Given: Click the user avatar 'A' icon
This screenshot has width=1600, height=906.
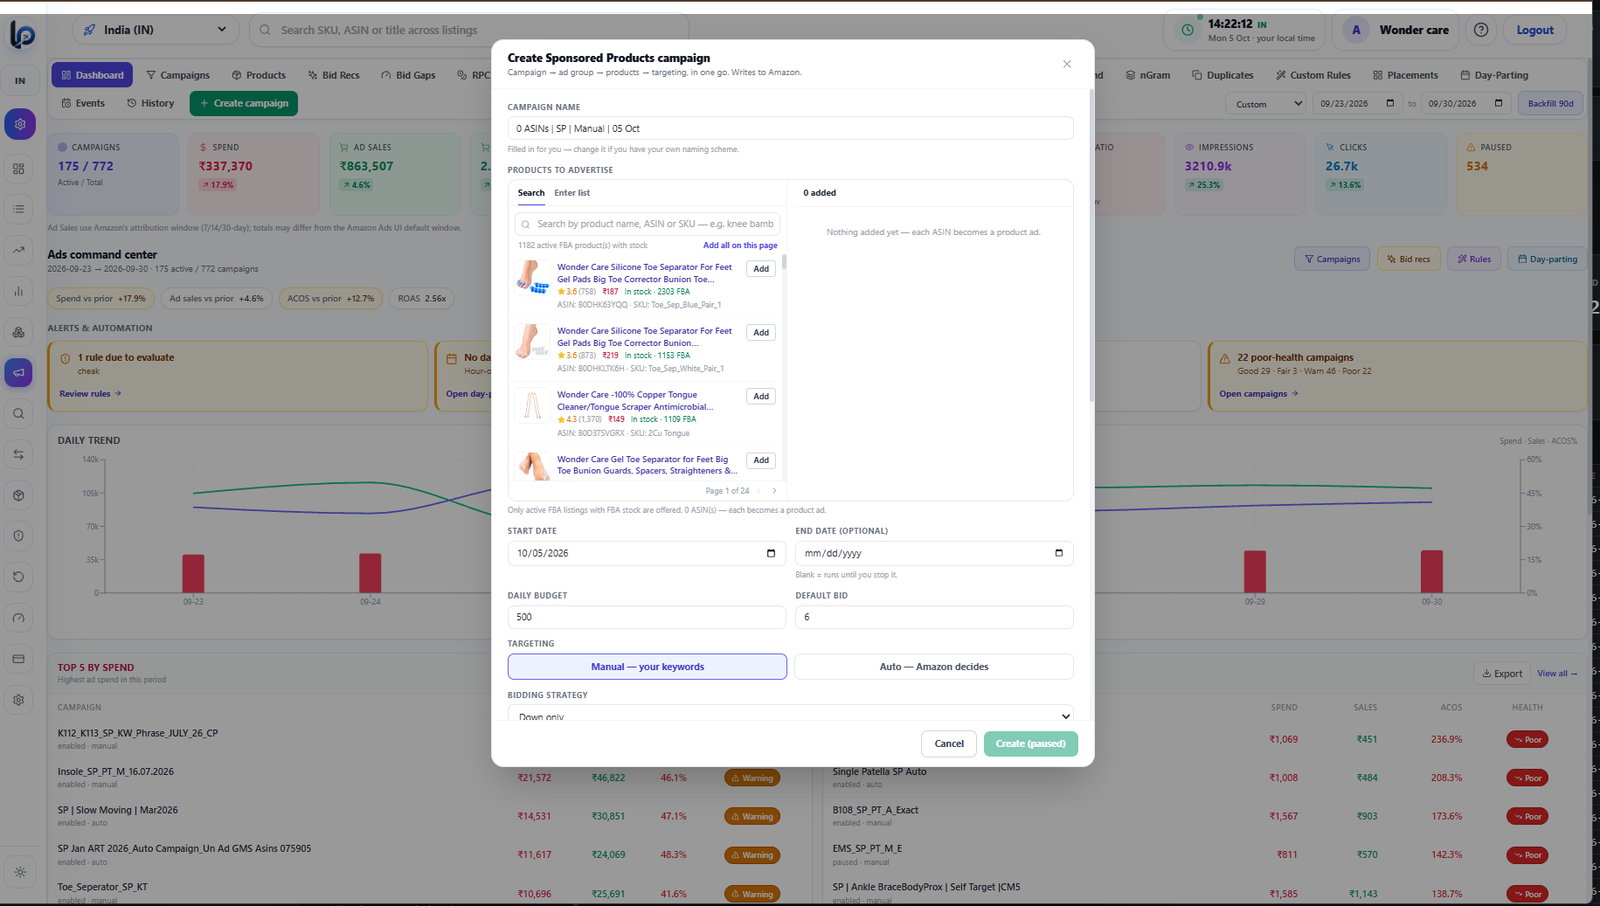Looking at the screenshot, I should [1356, 30].
